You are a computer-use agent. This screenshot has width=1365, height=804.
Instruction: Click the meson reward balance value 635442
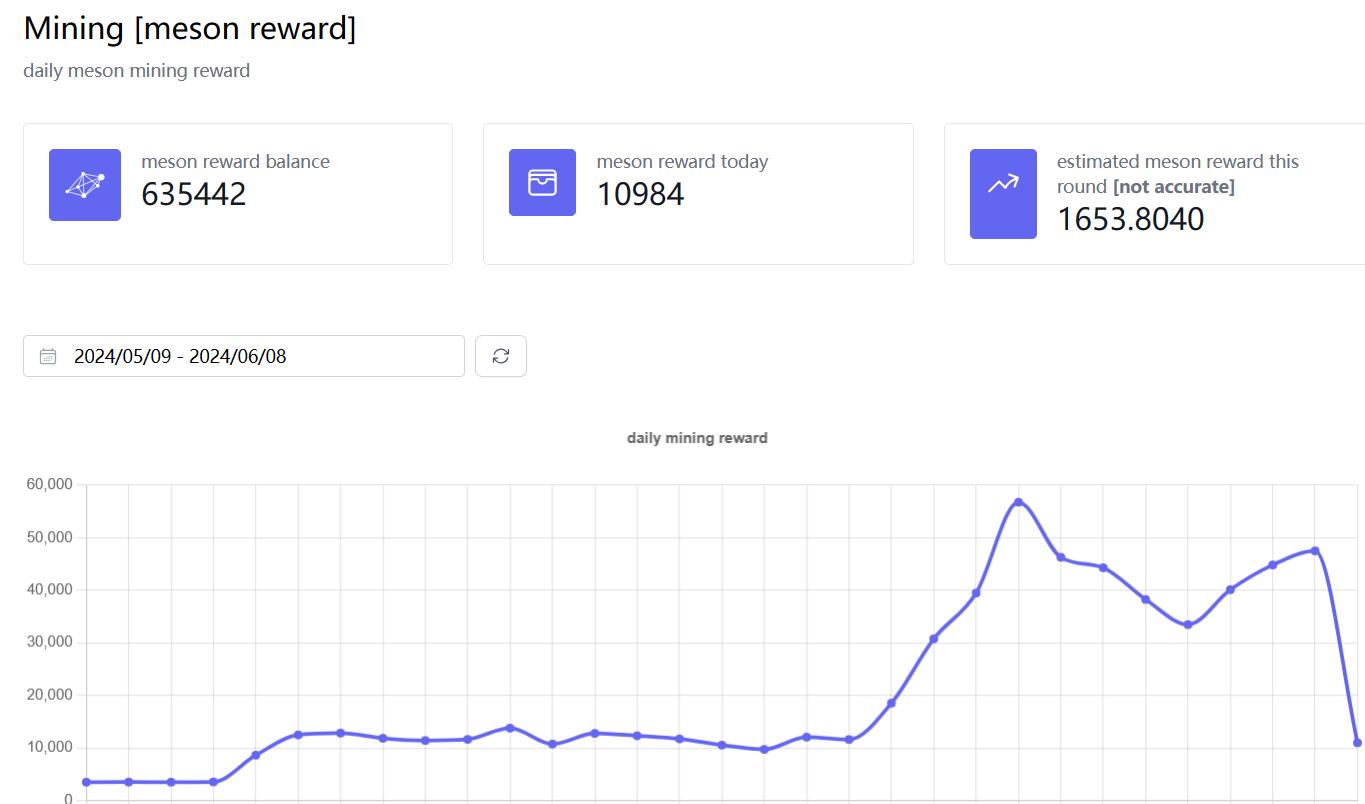point(194,194)
